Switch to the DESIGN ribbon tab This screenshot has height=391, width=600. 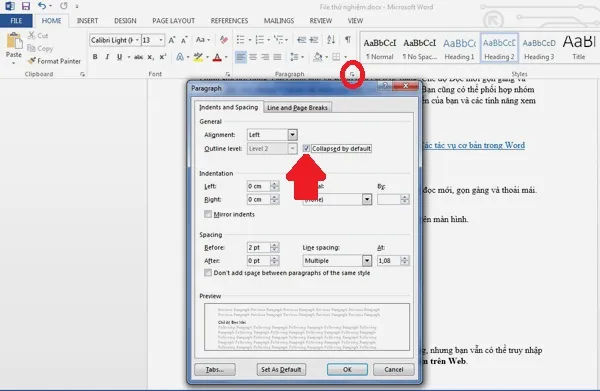[125, 21]
